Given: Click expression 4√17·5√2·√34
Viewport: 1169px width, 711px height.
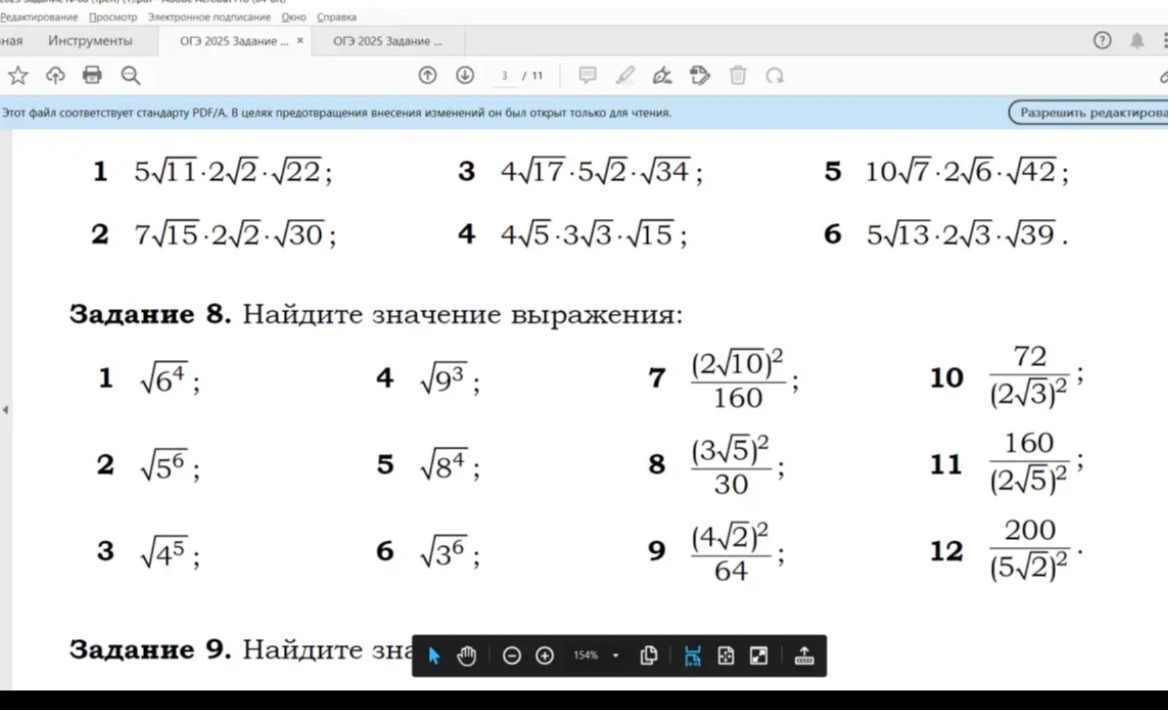Looking at the screenshot, I should (602, 171).
